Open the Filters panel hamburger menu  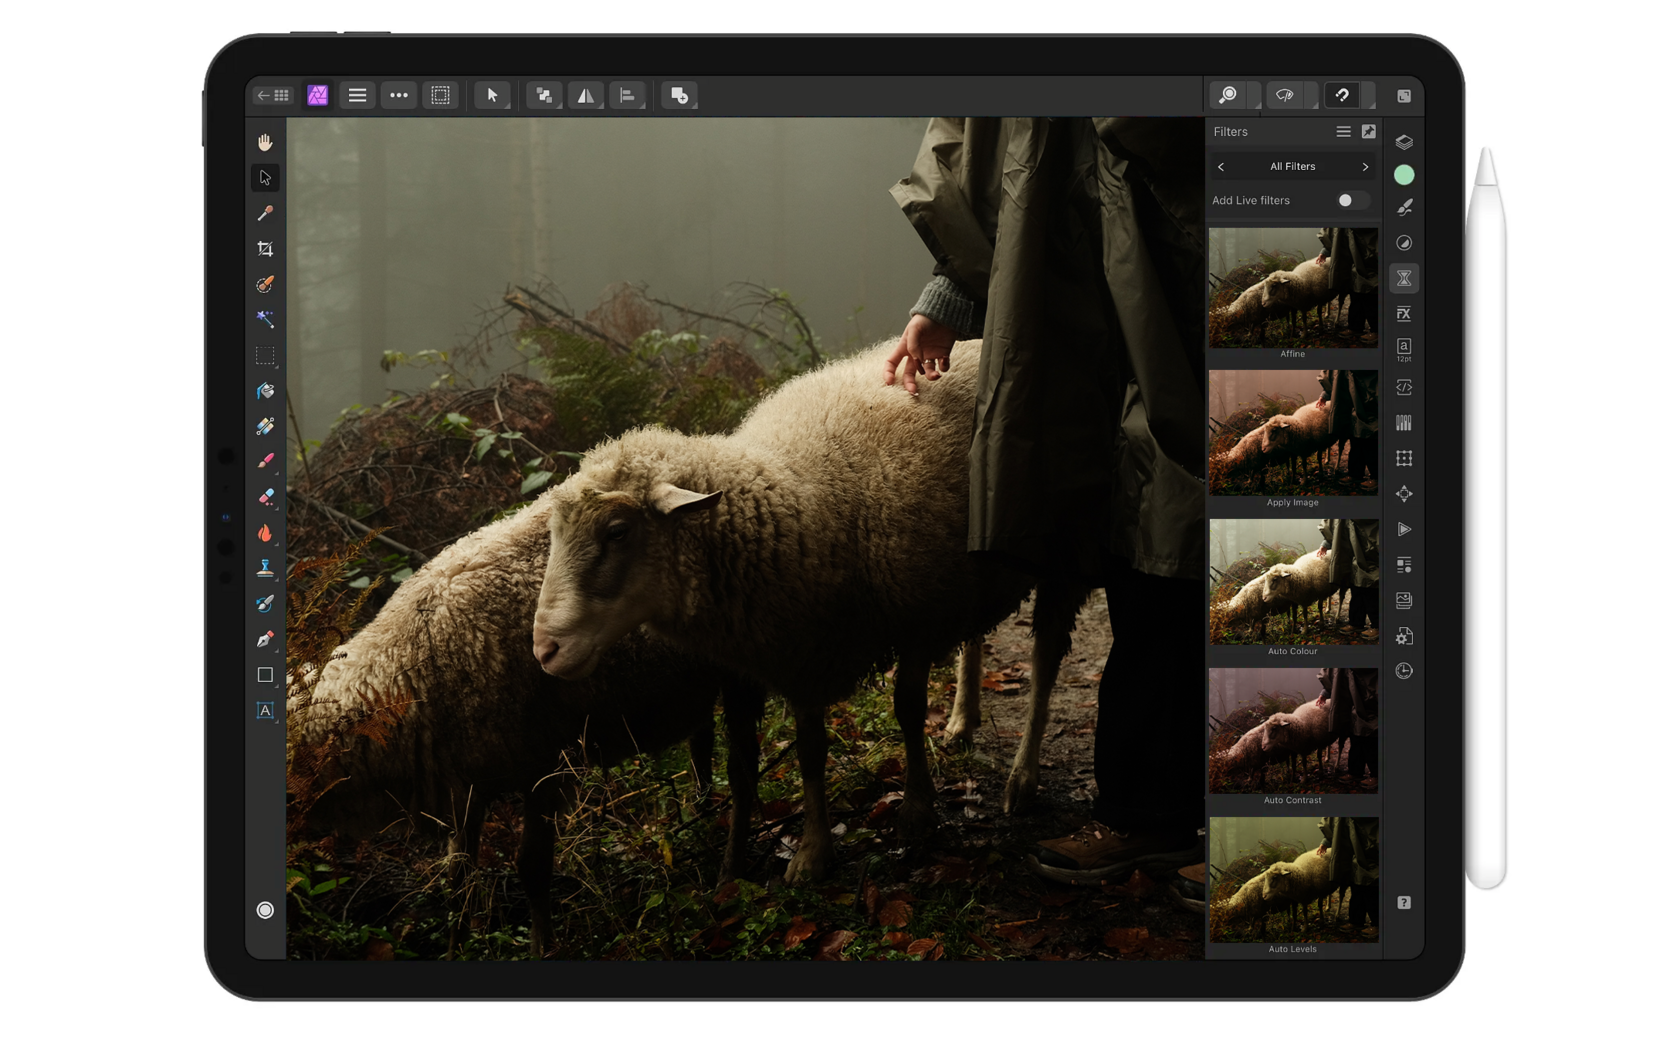[1343, 132]
